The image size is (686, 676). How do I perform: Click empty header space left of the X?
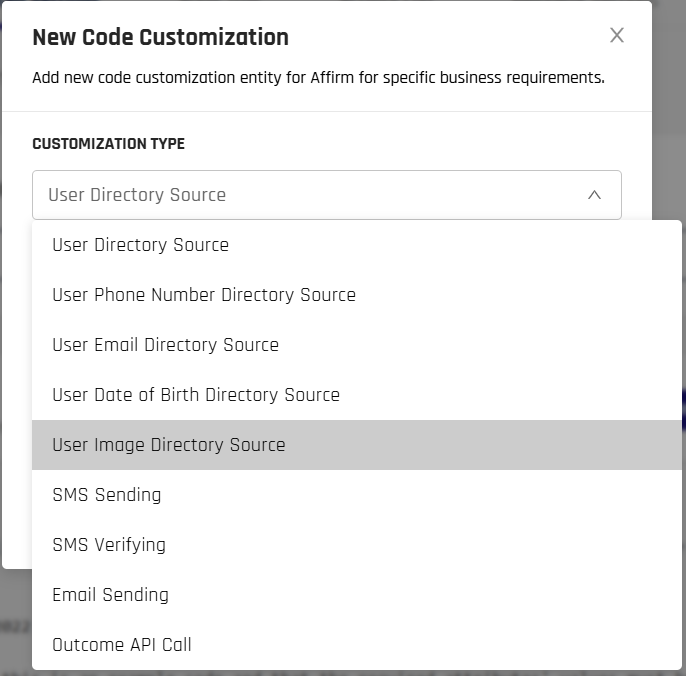click(450, 37)
